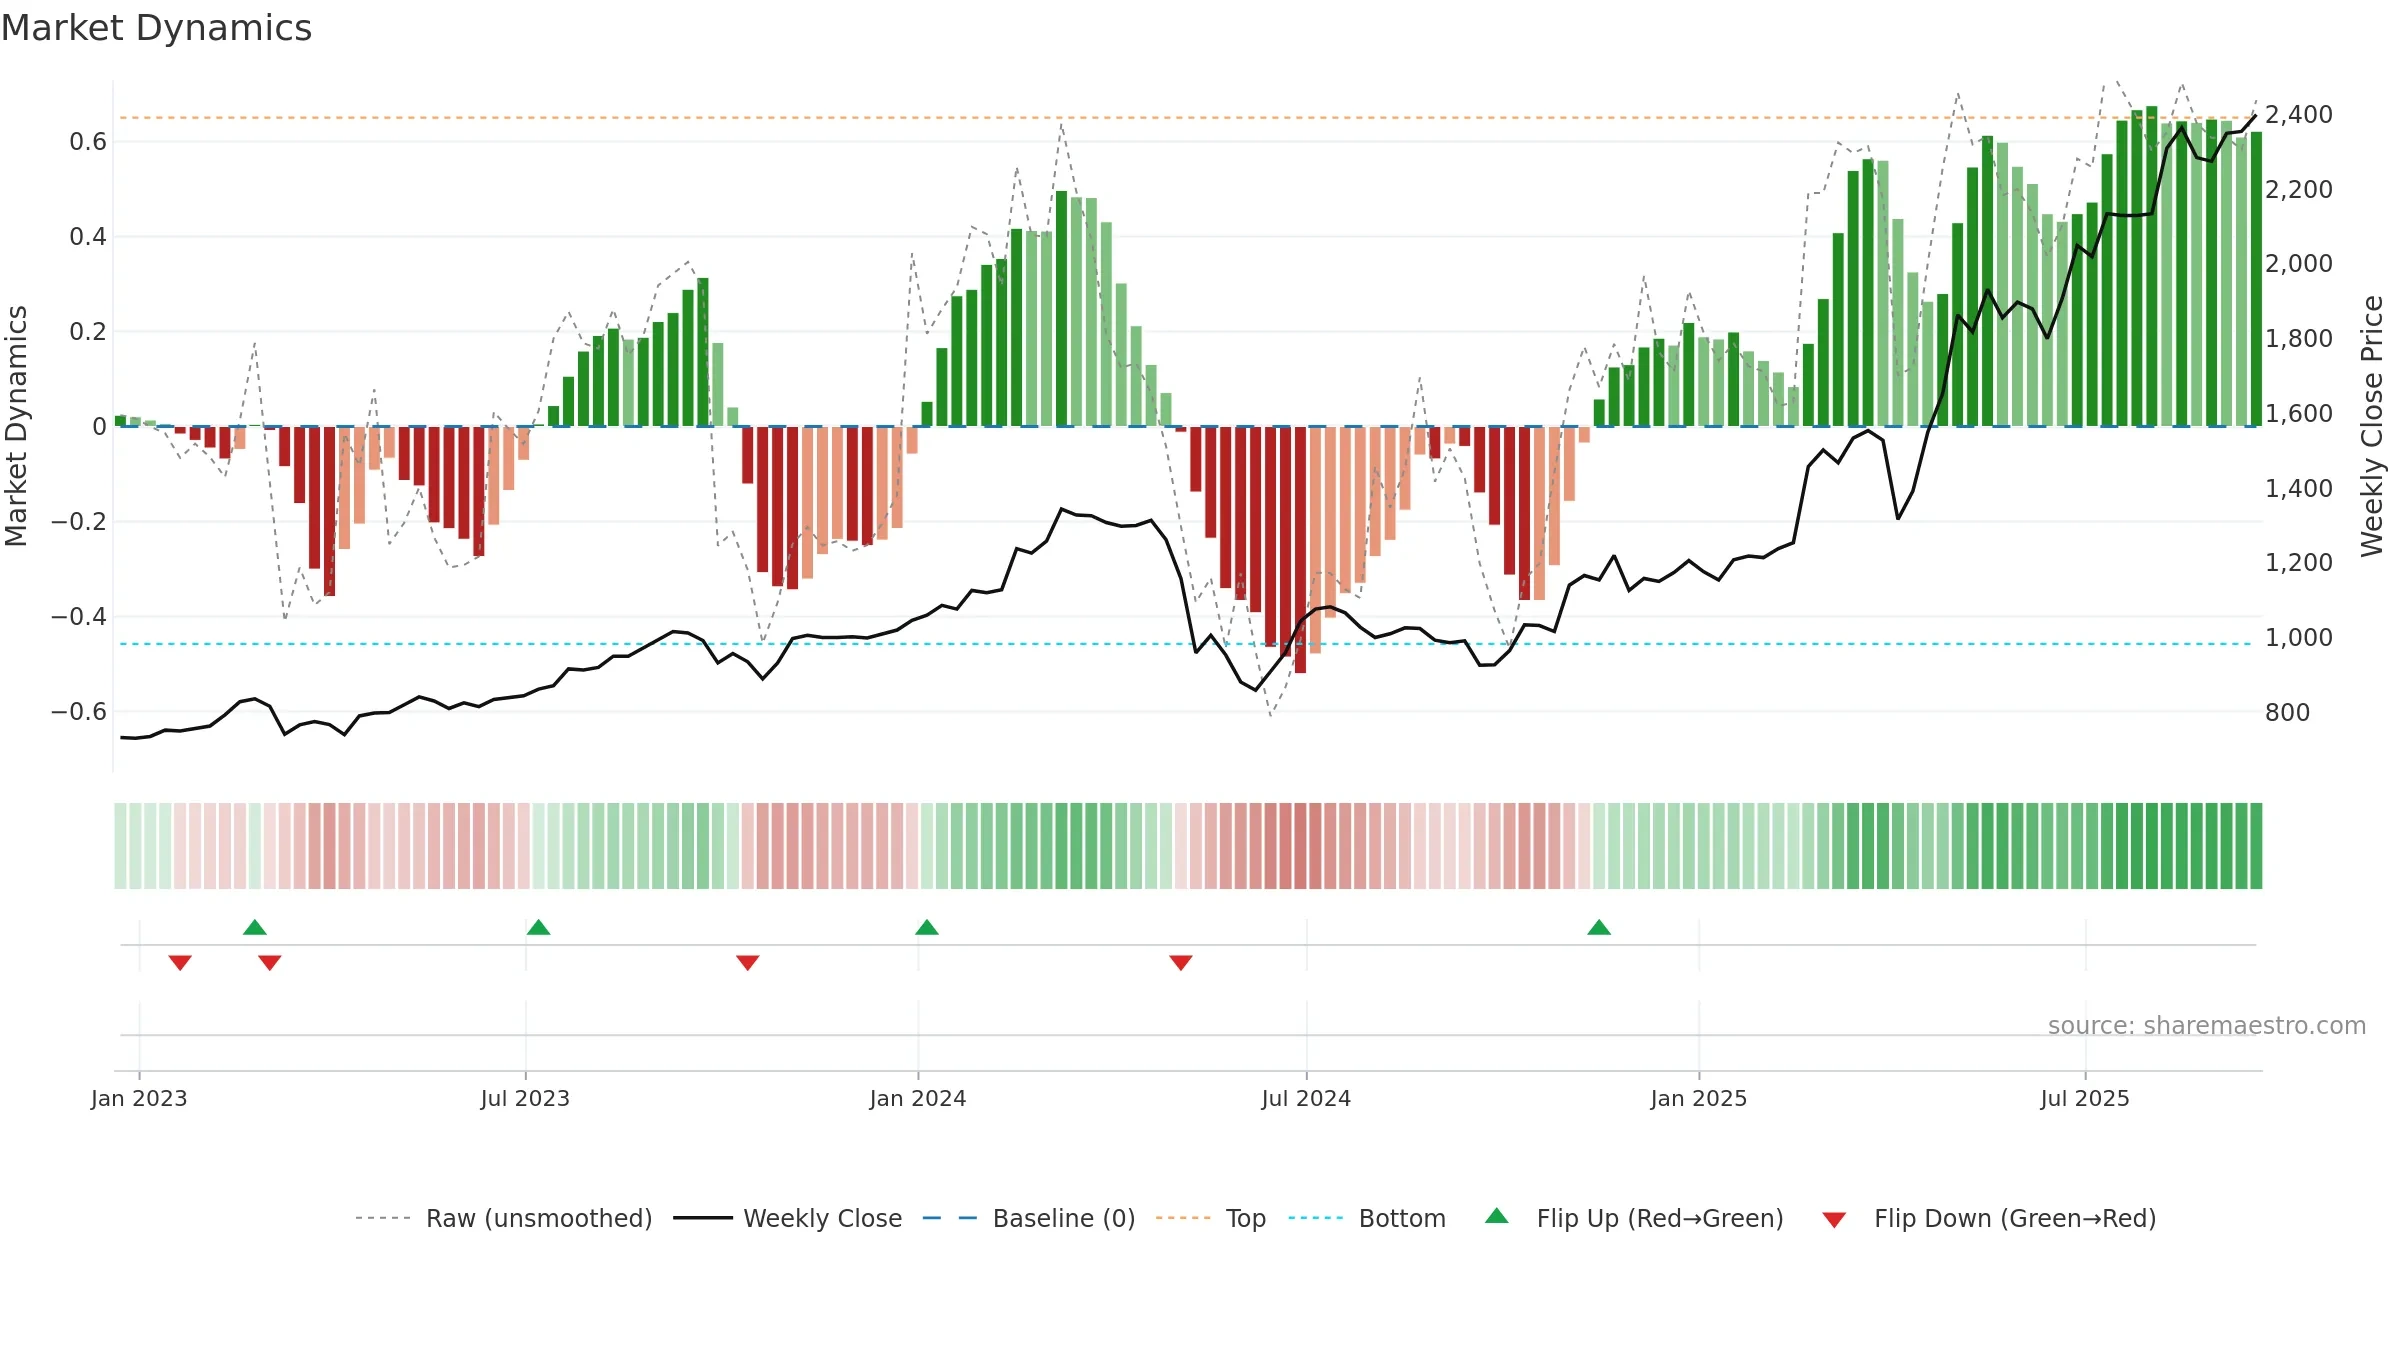Toggle the Bottom legend entry
Screen dimensions: 2400x1350
[1367, 1218]
